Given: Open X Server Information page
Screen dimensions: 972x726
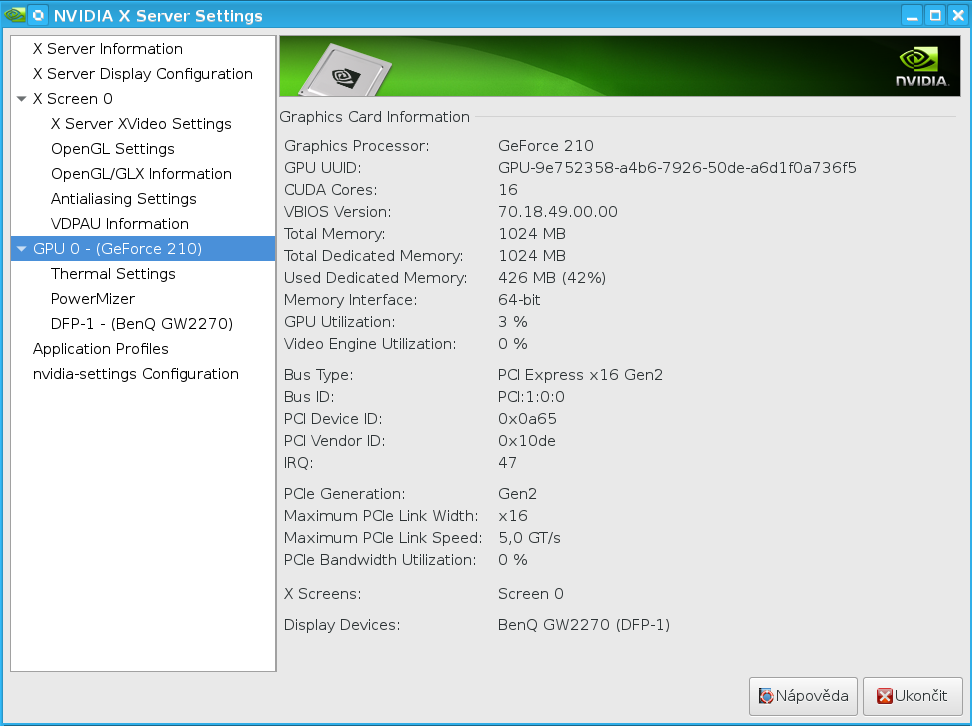Looking at the screenshot, I should [x=108, y=49].
